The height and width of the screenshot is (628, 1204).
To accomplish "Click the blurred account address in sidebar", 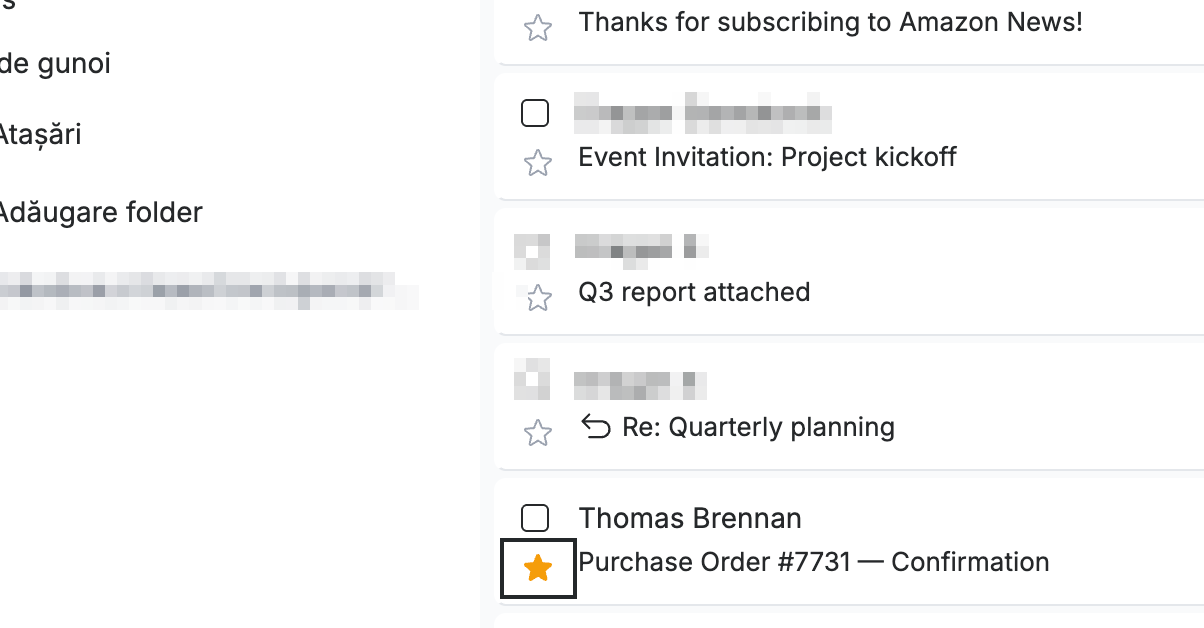I will (x=208, y=291).
